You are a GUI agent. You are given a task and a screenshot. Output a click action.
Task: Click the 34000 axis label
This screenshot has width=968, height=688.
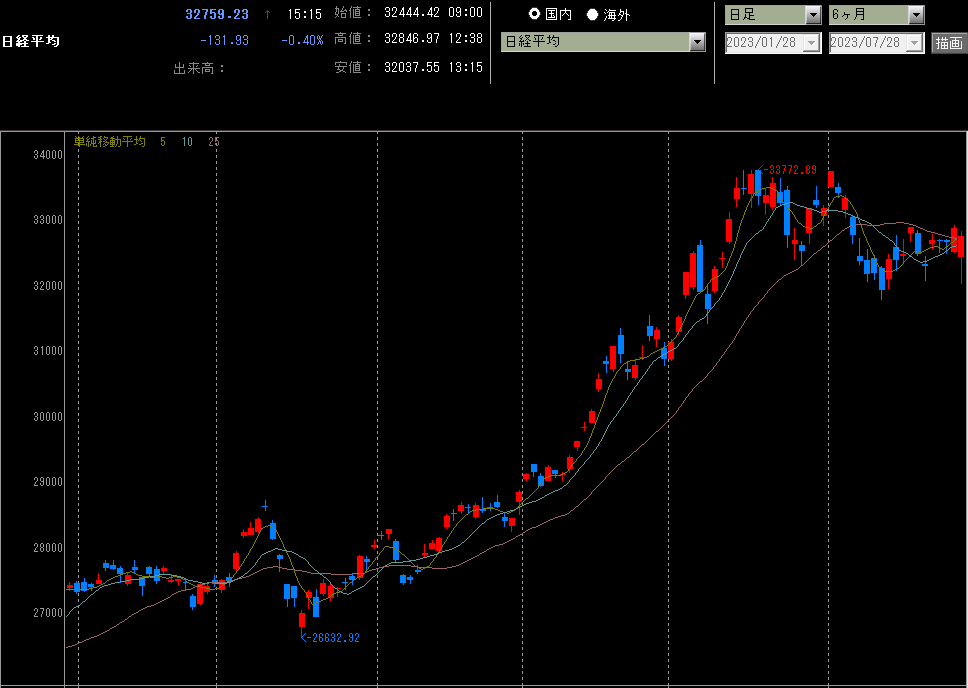pos(48,155)
